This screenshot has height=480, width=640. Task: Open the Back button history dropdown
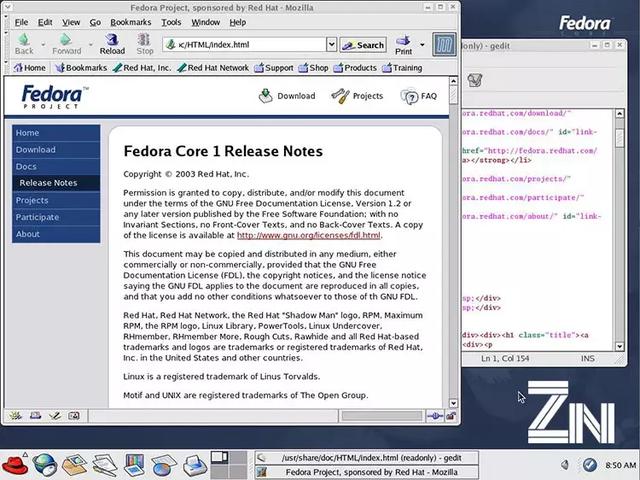click(x=42, y=44)
